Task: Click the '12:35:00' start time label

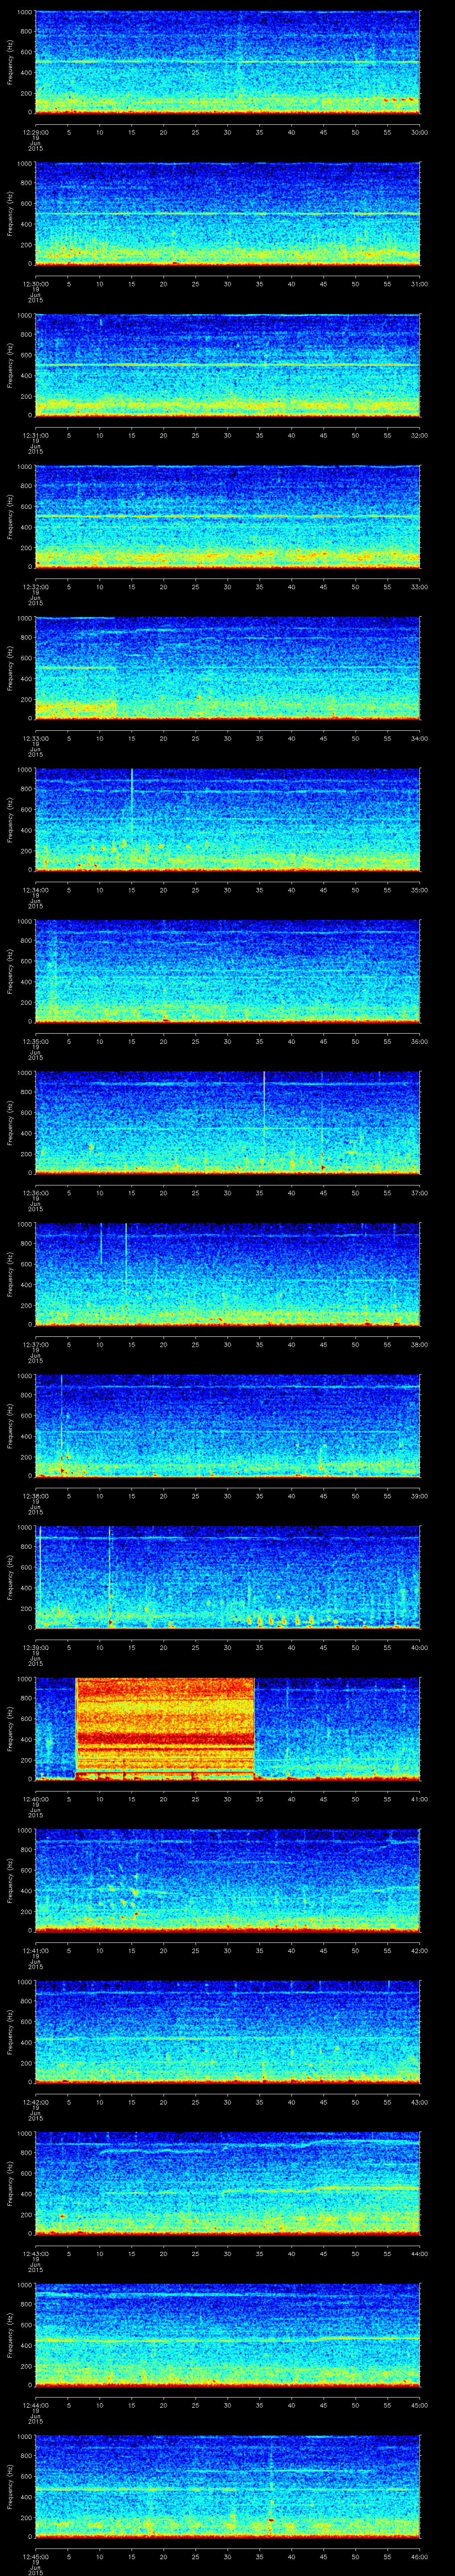Action: pyautogui.click(x=35, y=1041)
